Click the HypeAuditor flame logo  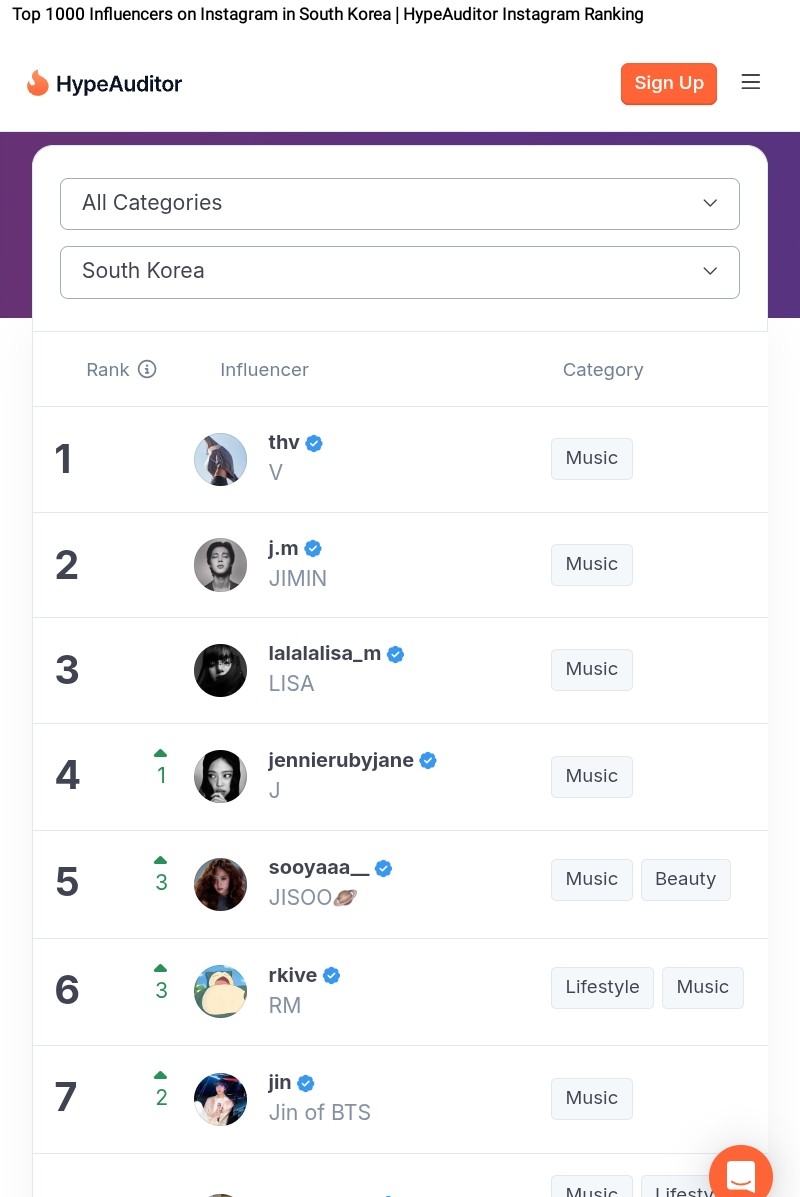coord(37,83)
